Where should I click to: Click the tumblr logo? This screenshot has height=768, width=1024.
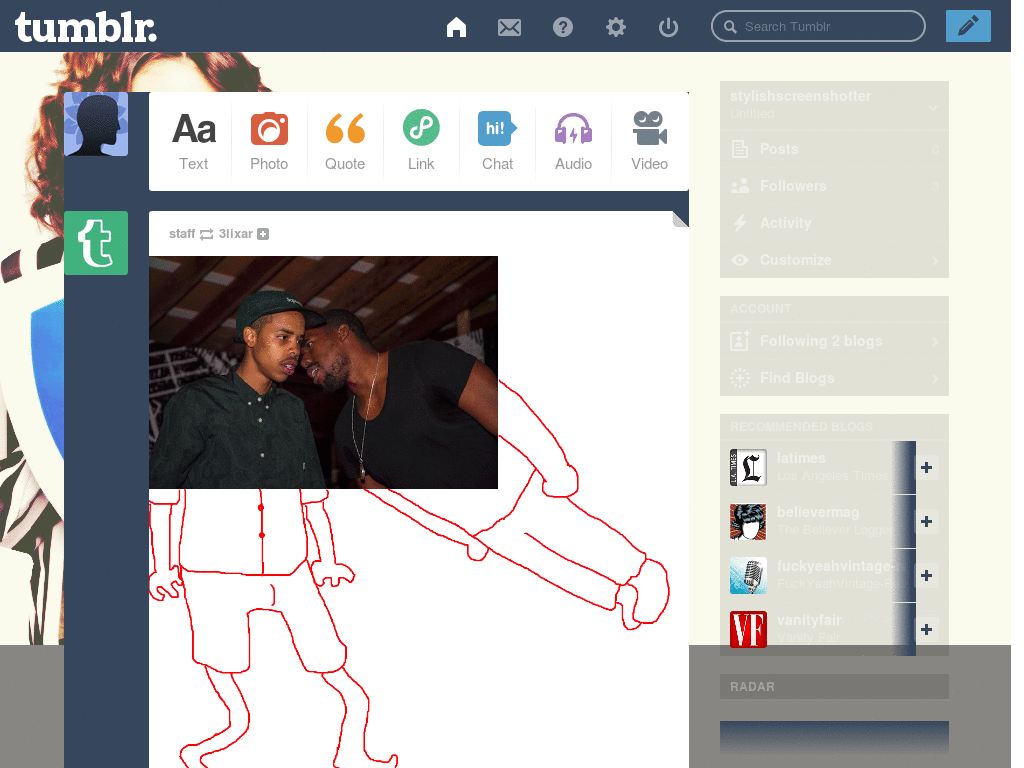point(86,28)
